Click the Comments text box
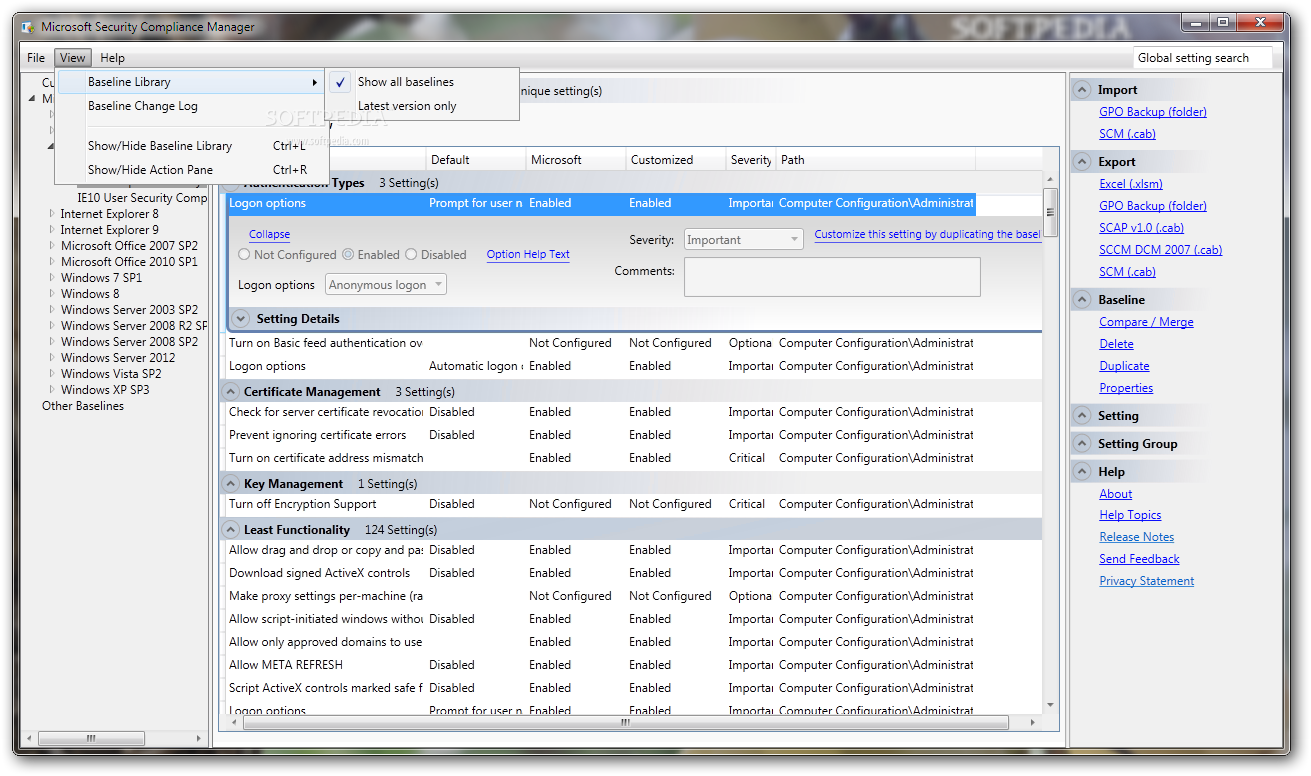 click(832, 277)
